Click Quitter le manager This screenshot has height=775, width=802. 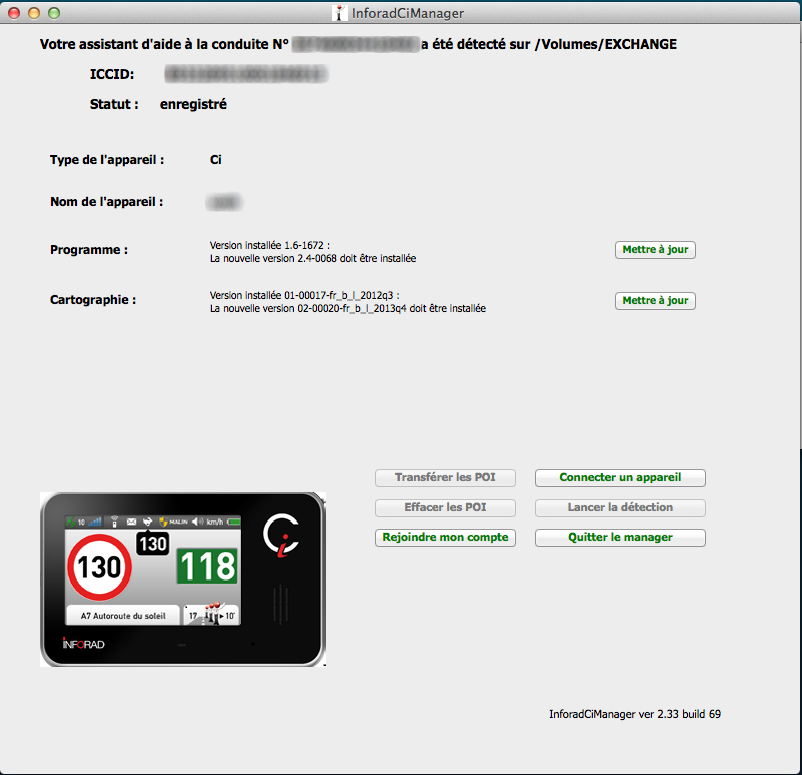pos(620,538)
